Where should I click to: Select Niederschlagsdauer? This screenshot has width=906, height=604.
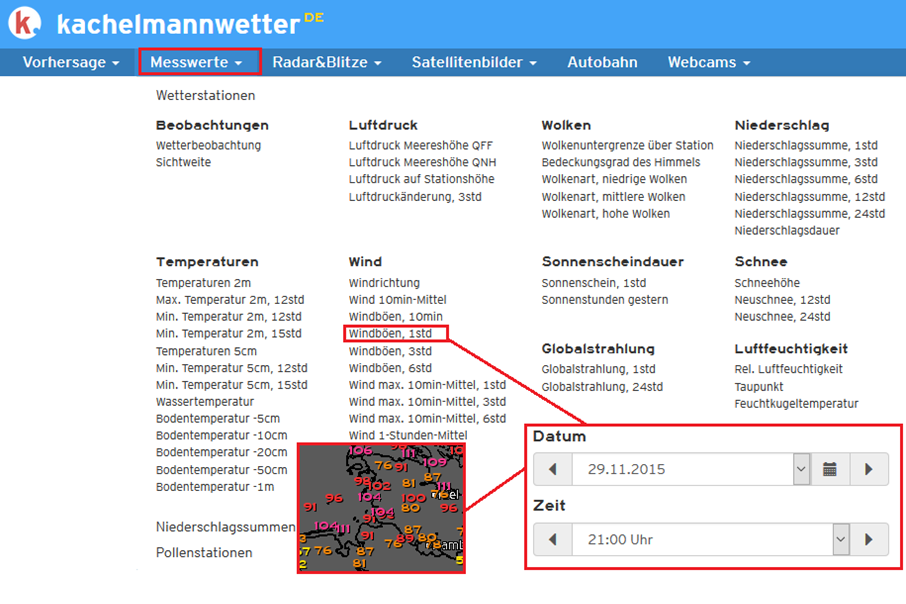tap(787, 230)
